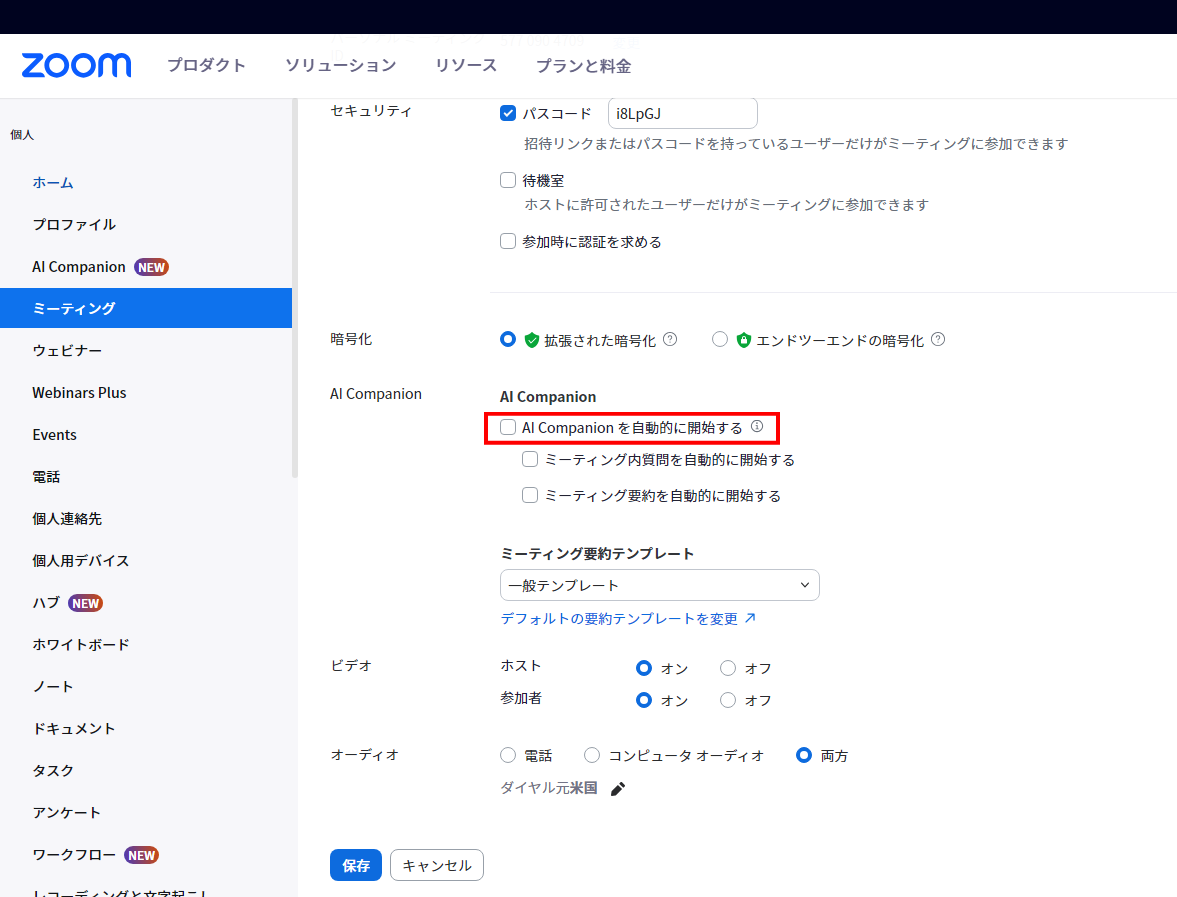Uncheck the パスコード checkbox
Viewport: 1177px width, 897px height.
coord(508,113)
